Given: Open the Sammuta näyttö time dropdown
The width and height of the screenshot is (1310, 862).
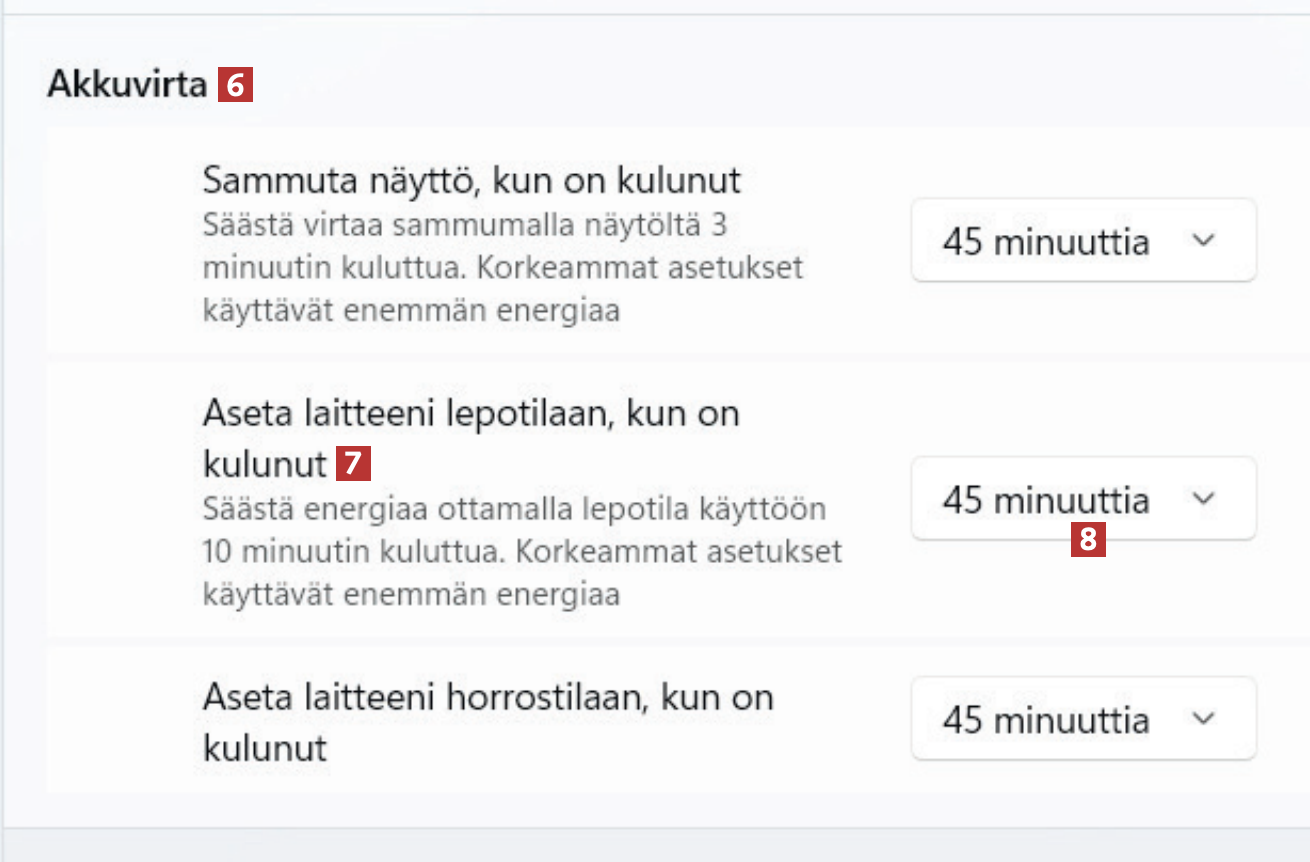Looking at the screenshot, I should coord(1082,241).
